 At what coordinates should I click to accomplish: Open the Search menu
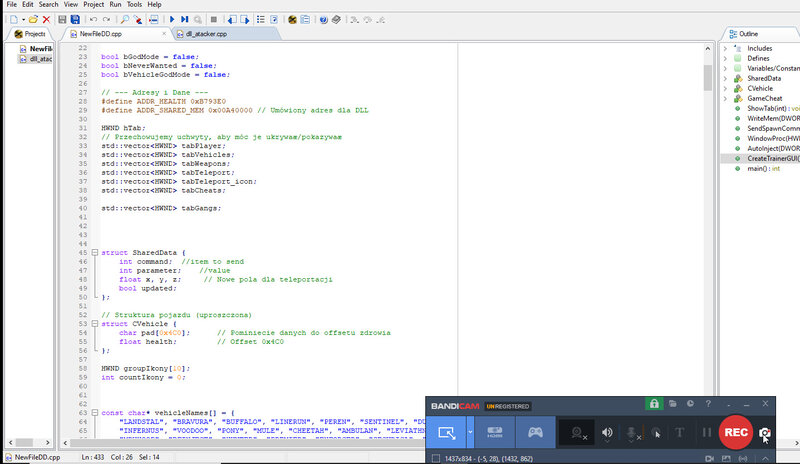pos(48,4)
